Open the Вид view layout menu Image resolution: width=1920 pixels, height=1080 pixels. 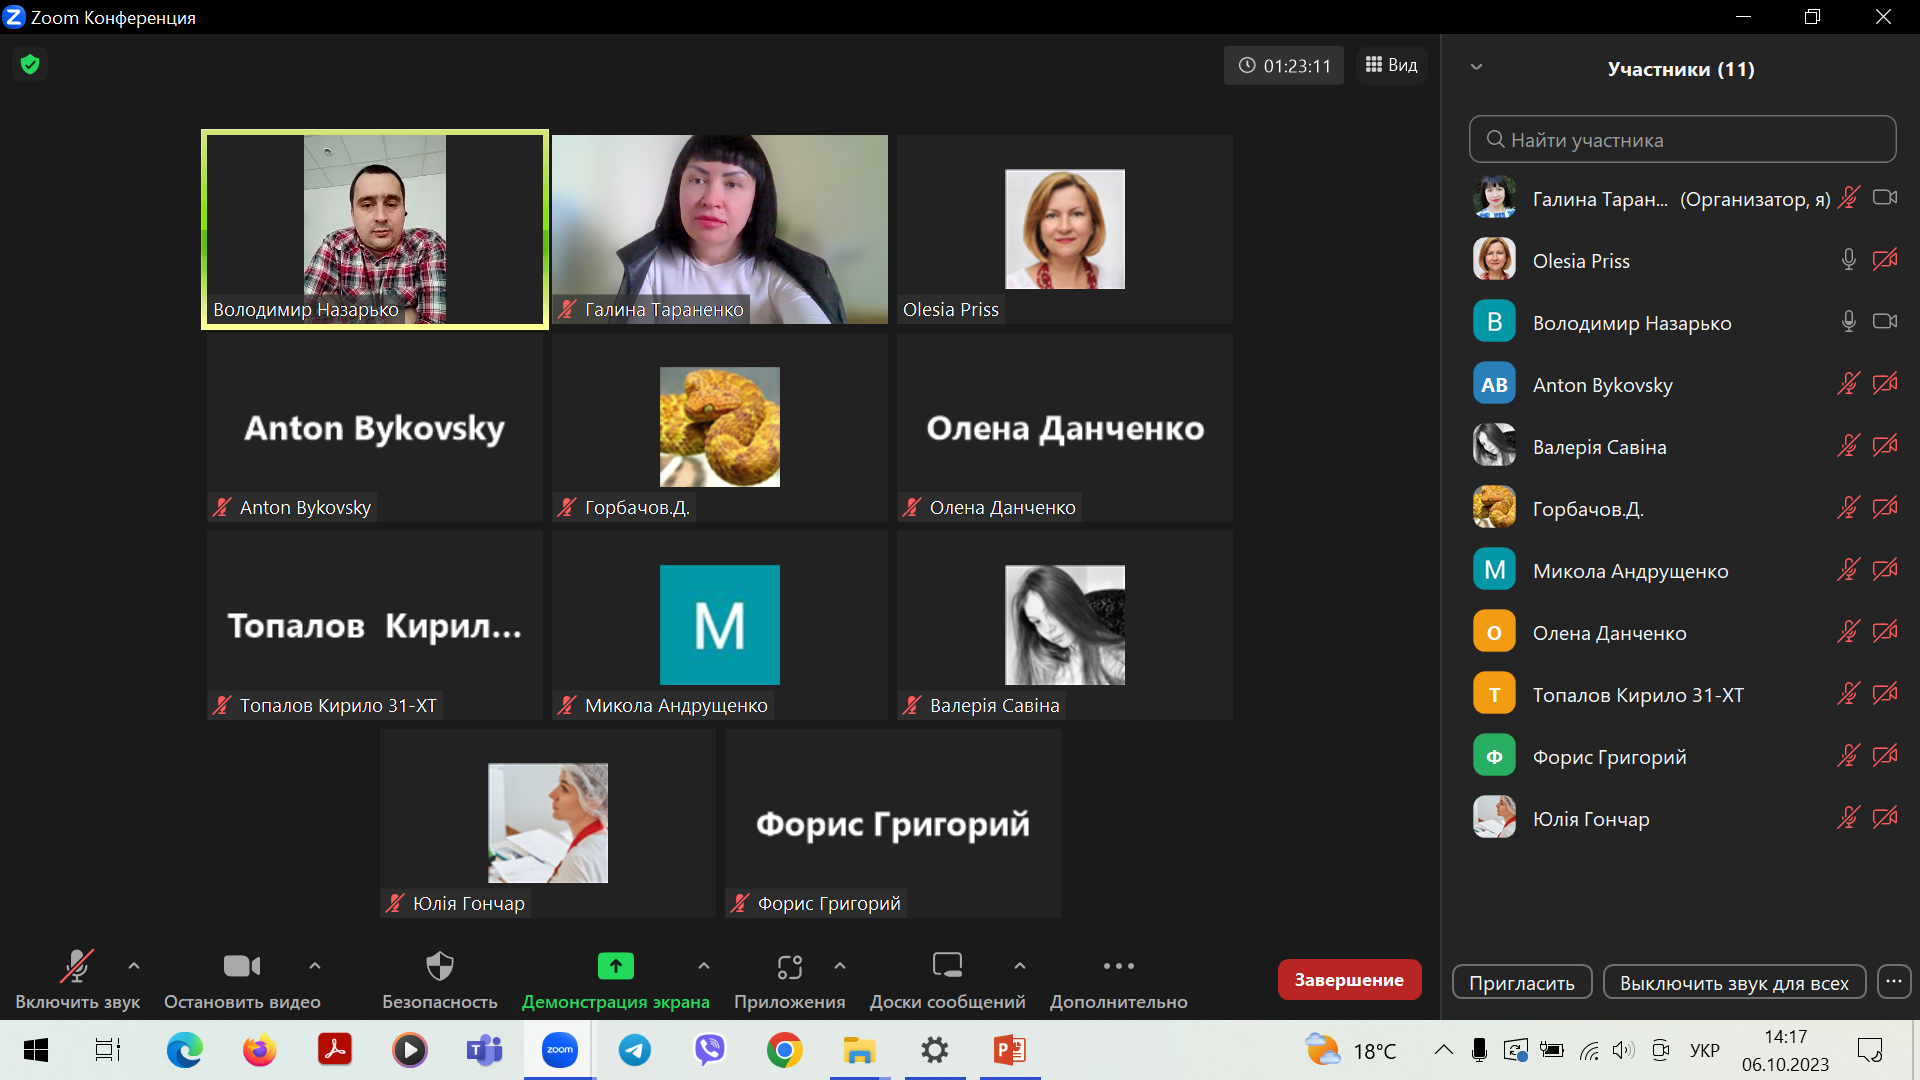[1391, 65]
